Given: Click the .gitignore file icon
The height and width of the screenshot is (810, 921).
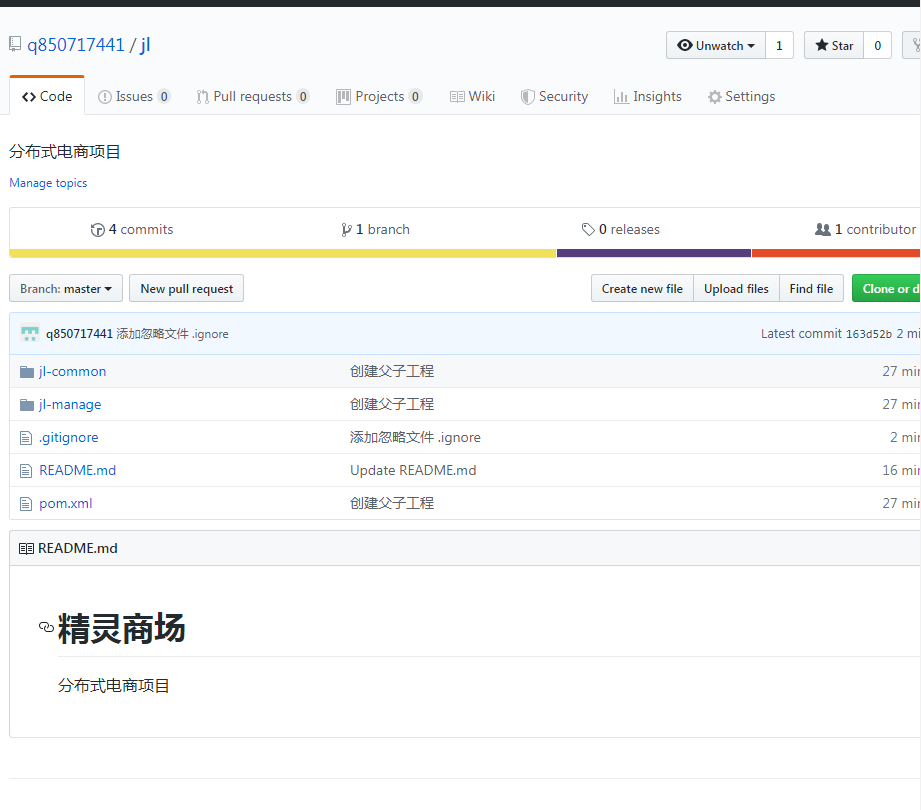Looking at the screenshot, I should pyautogui.click(x=26, y=438).
